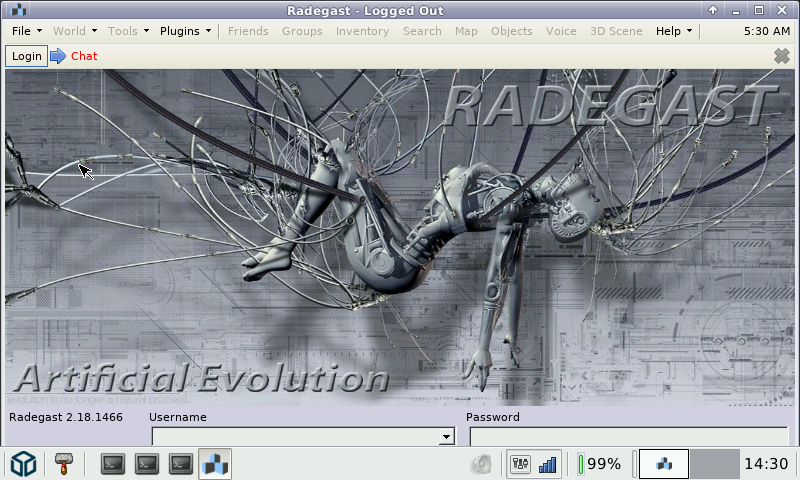Select the Radegast launcher beside the terminal icons

(215, 464)
